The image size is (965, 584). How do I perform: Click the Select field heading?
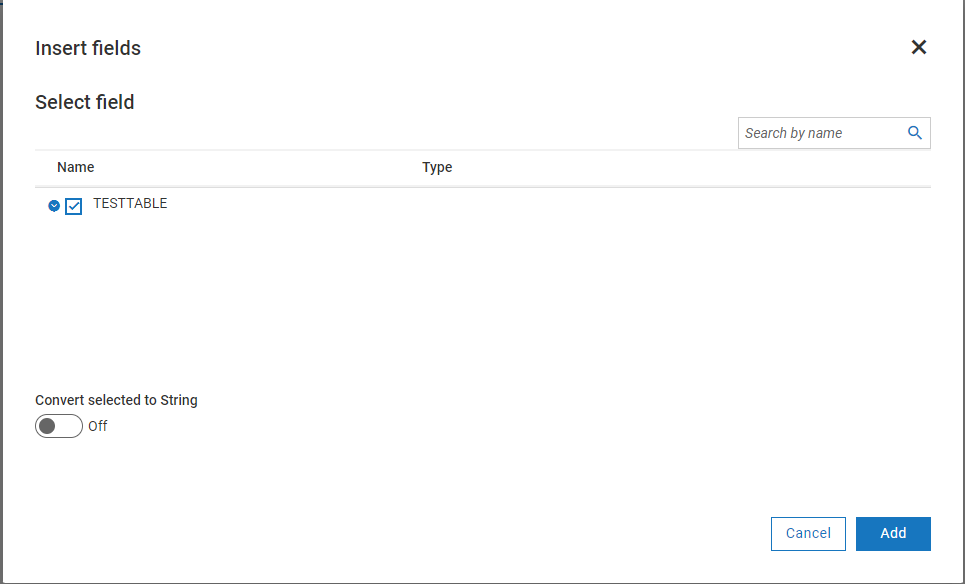85,102
